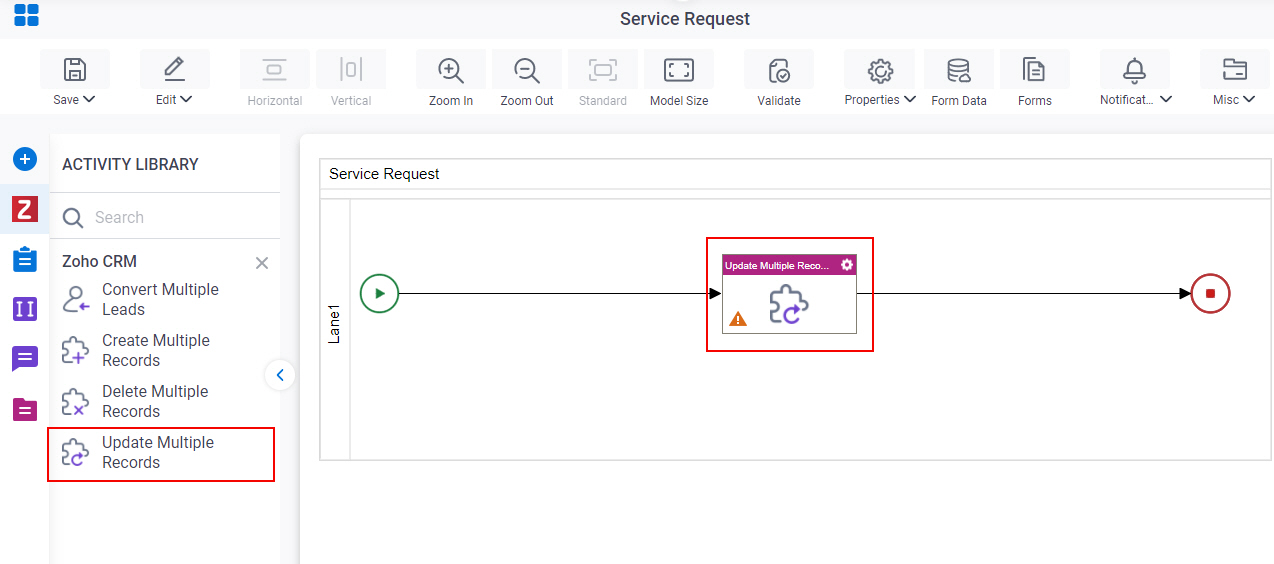Screen dimensions: 1274x564
Task: Click the Lane1 swimlane label
Action: pyautogui.click(x=335, y=325)
